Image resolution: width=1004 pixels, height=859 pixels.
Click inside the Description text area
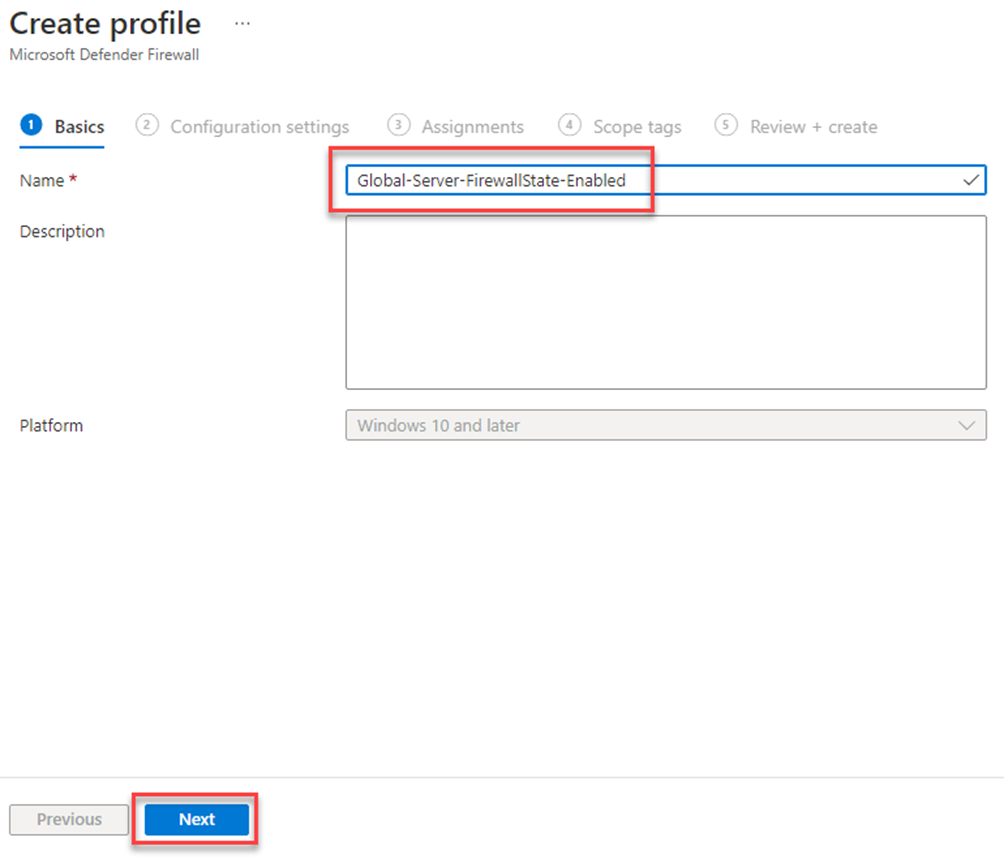point(665,302)
